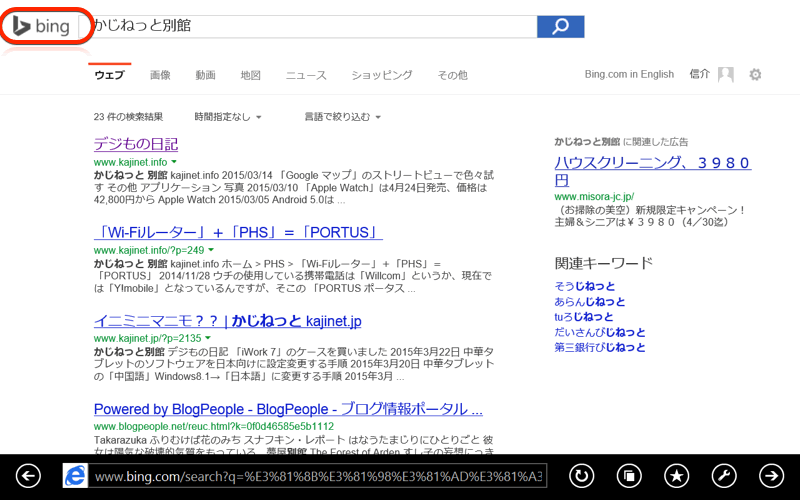This screenshot has height=500, width=800.
Task: Expand the 時間指定なし time filter dropdown
Action: (x=228, y=117)
